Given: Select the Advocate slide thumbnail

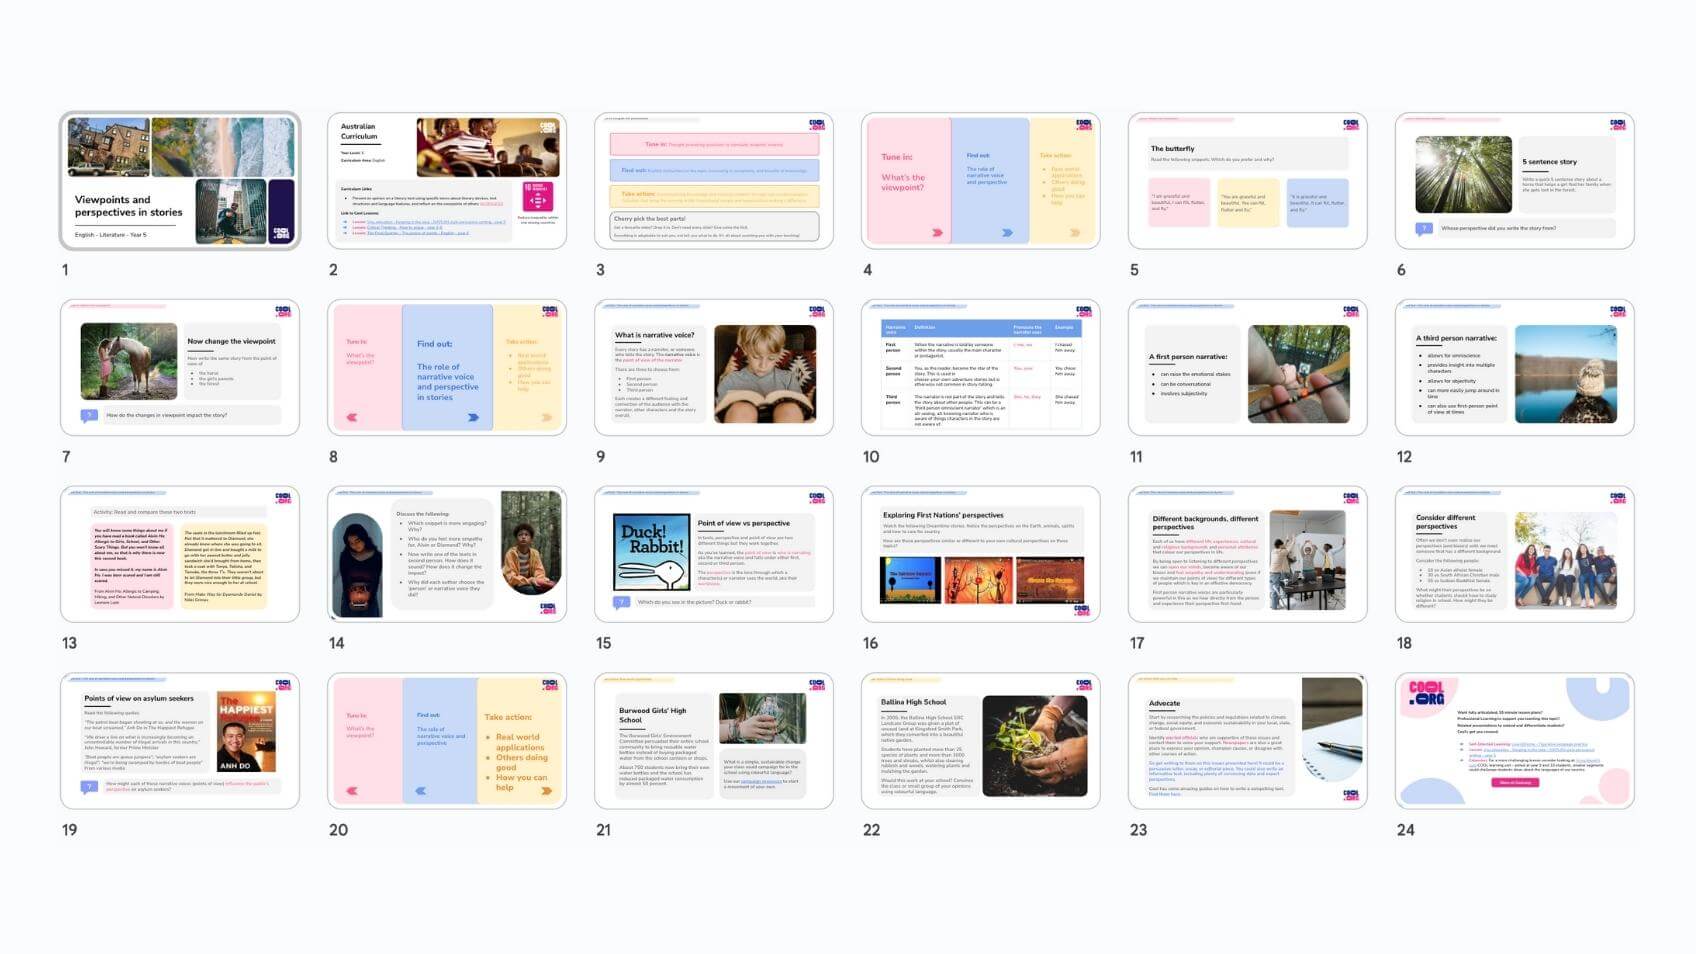Looking at the screenshot, I should pyautogui.click(x=1247, y=741).
